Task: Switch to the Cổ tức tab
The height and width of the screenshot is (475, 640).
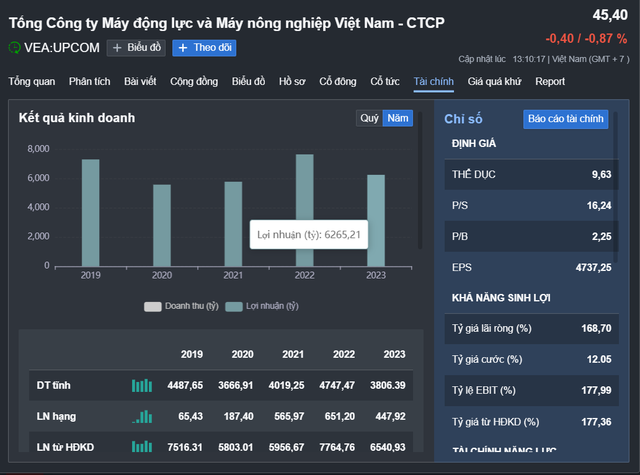Action: click(385, 81)
